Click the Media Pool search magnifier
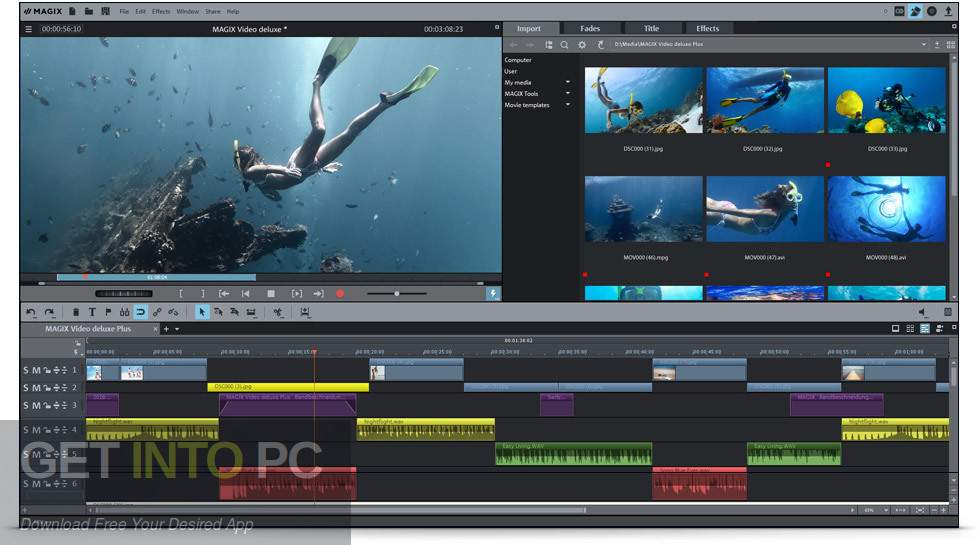This screenshot has height=545, width=978. 564,45
